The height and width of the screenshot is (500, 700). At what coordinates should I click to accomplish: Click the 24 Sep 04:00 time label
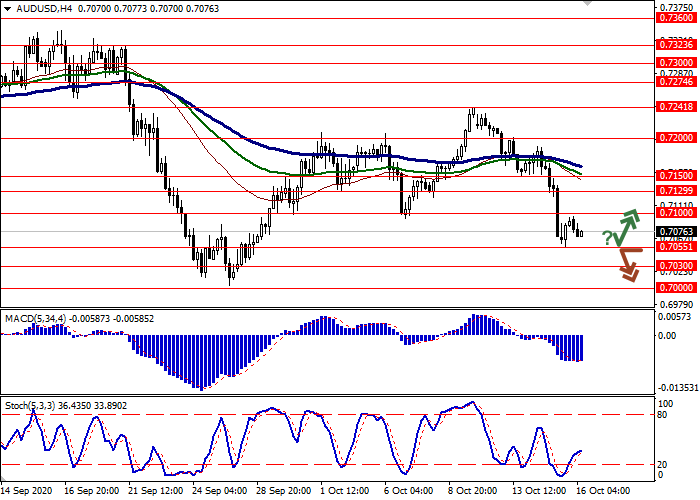click(x=220, y=491)
